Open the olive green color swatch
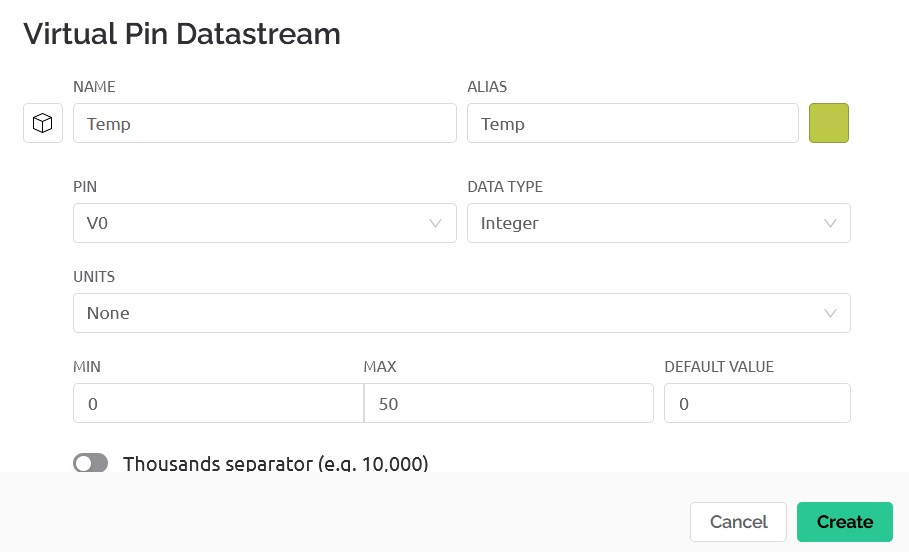This screenshot has width=909, height=552. point(828,123)
